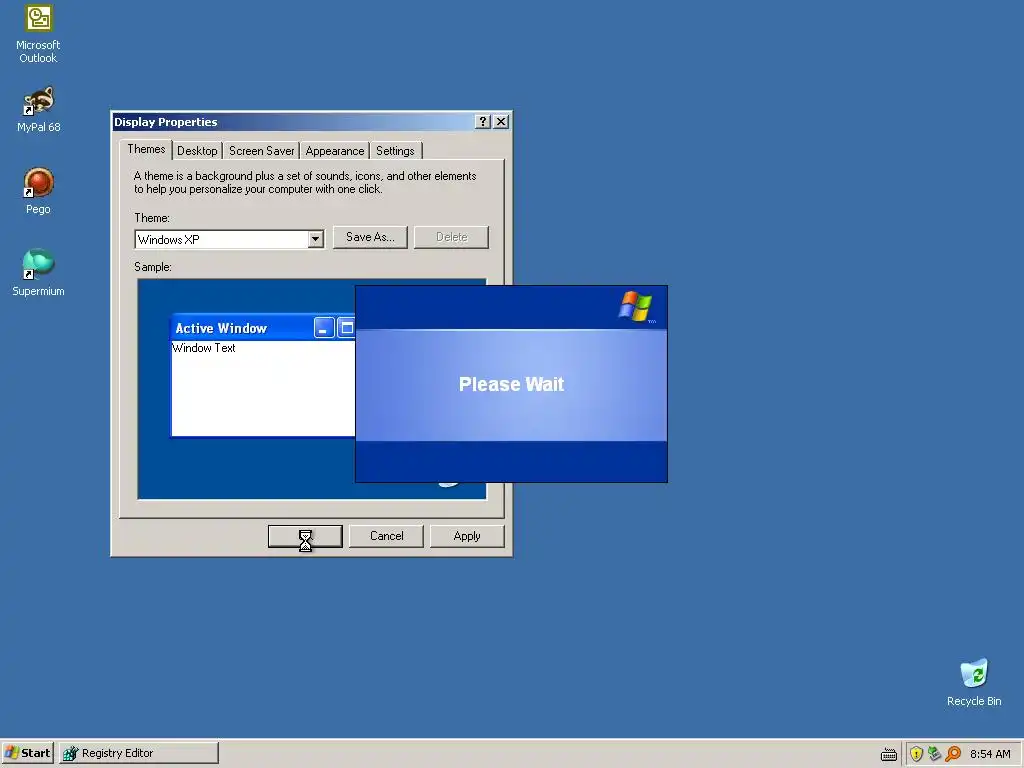
Task: Click the orange magnifier tray icon
Action: [x=953, y=754]
